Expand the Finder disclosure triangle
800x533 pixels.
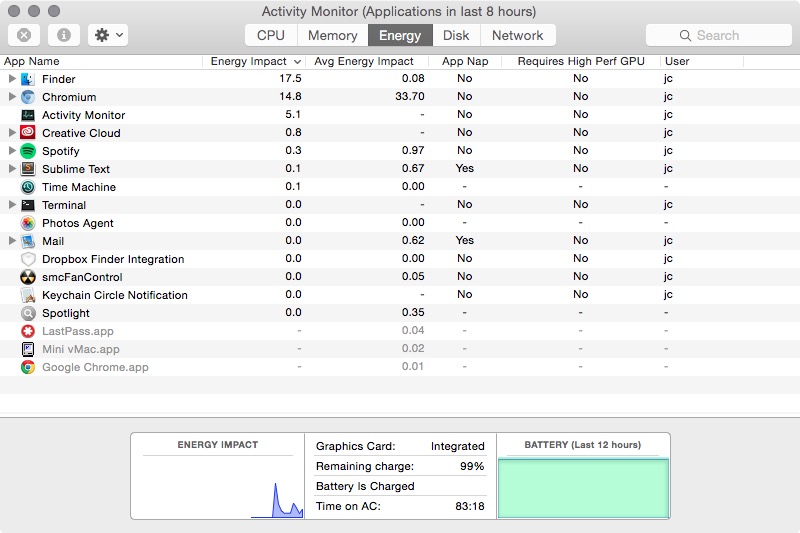coord(12,79)
